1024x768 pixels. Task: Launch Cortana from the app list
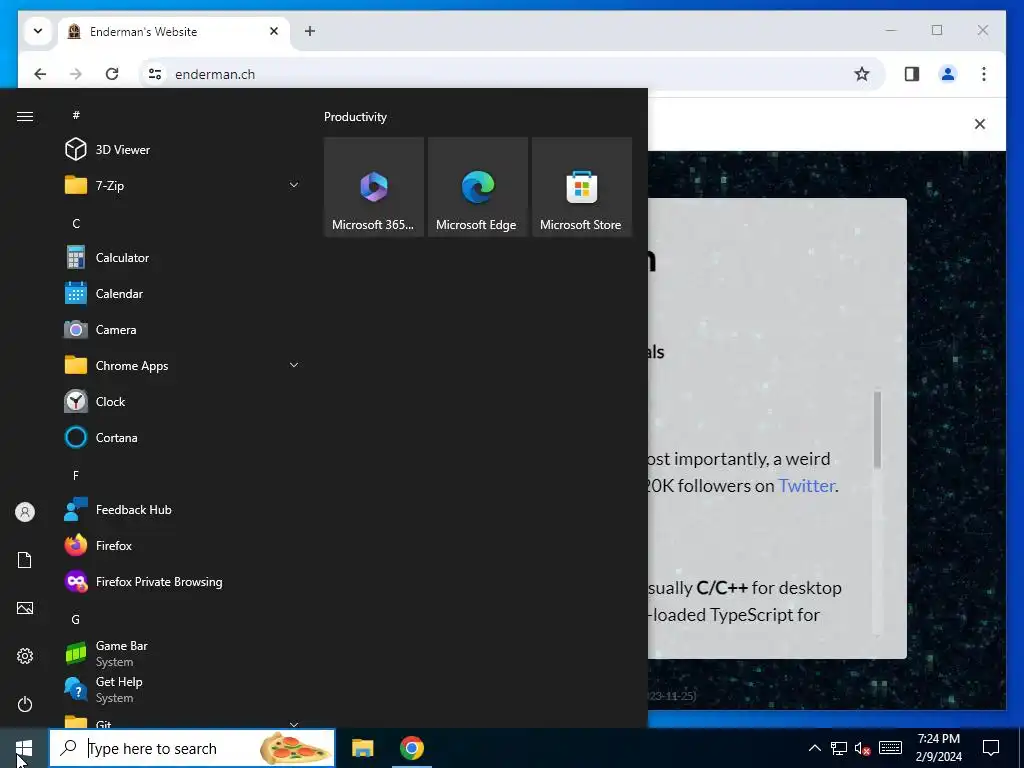pyautogui.click(x=183, y=437)
